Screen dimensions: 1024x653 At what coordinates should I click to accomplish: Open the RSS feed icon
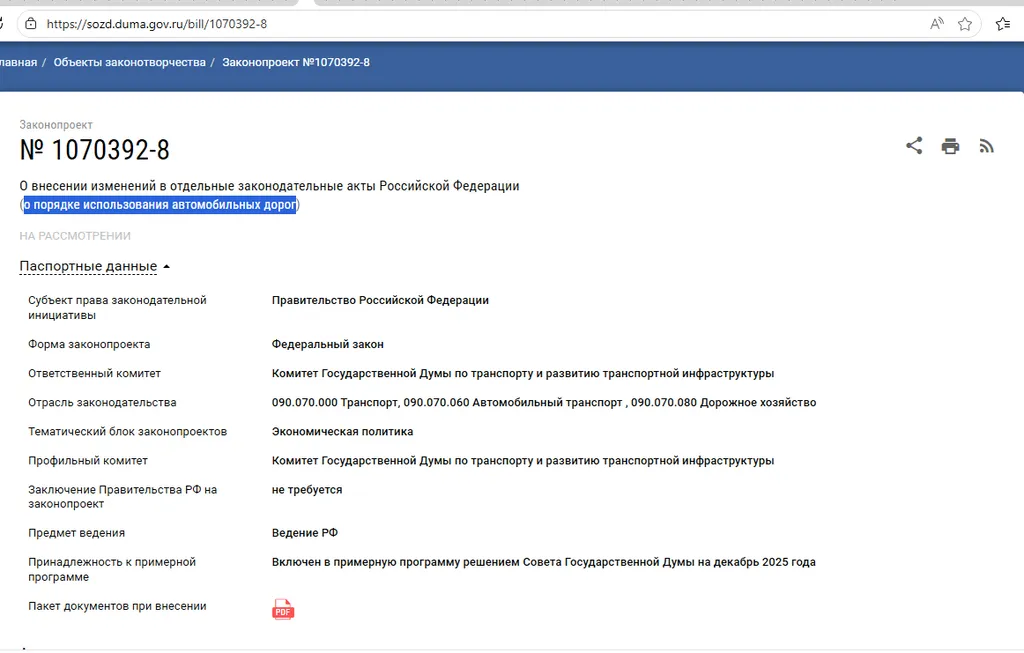(x=986, y=146)
